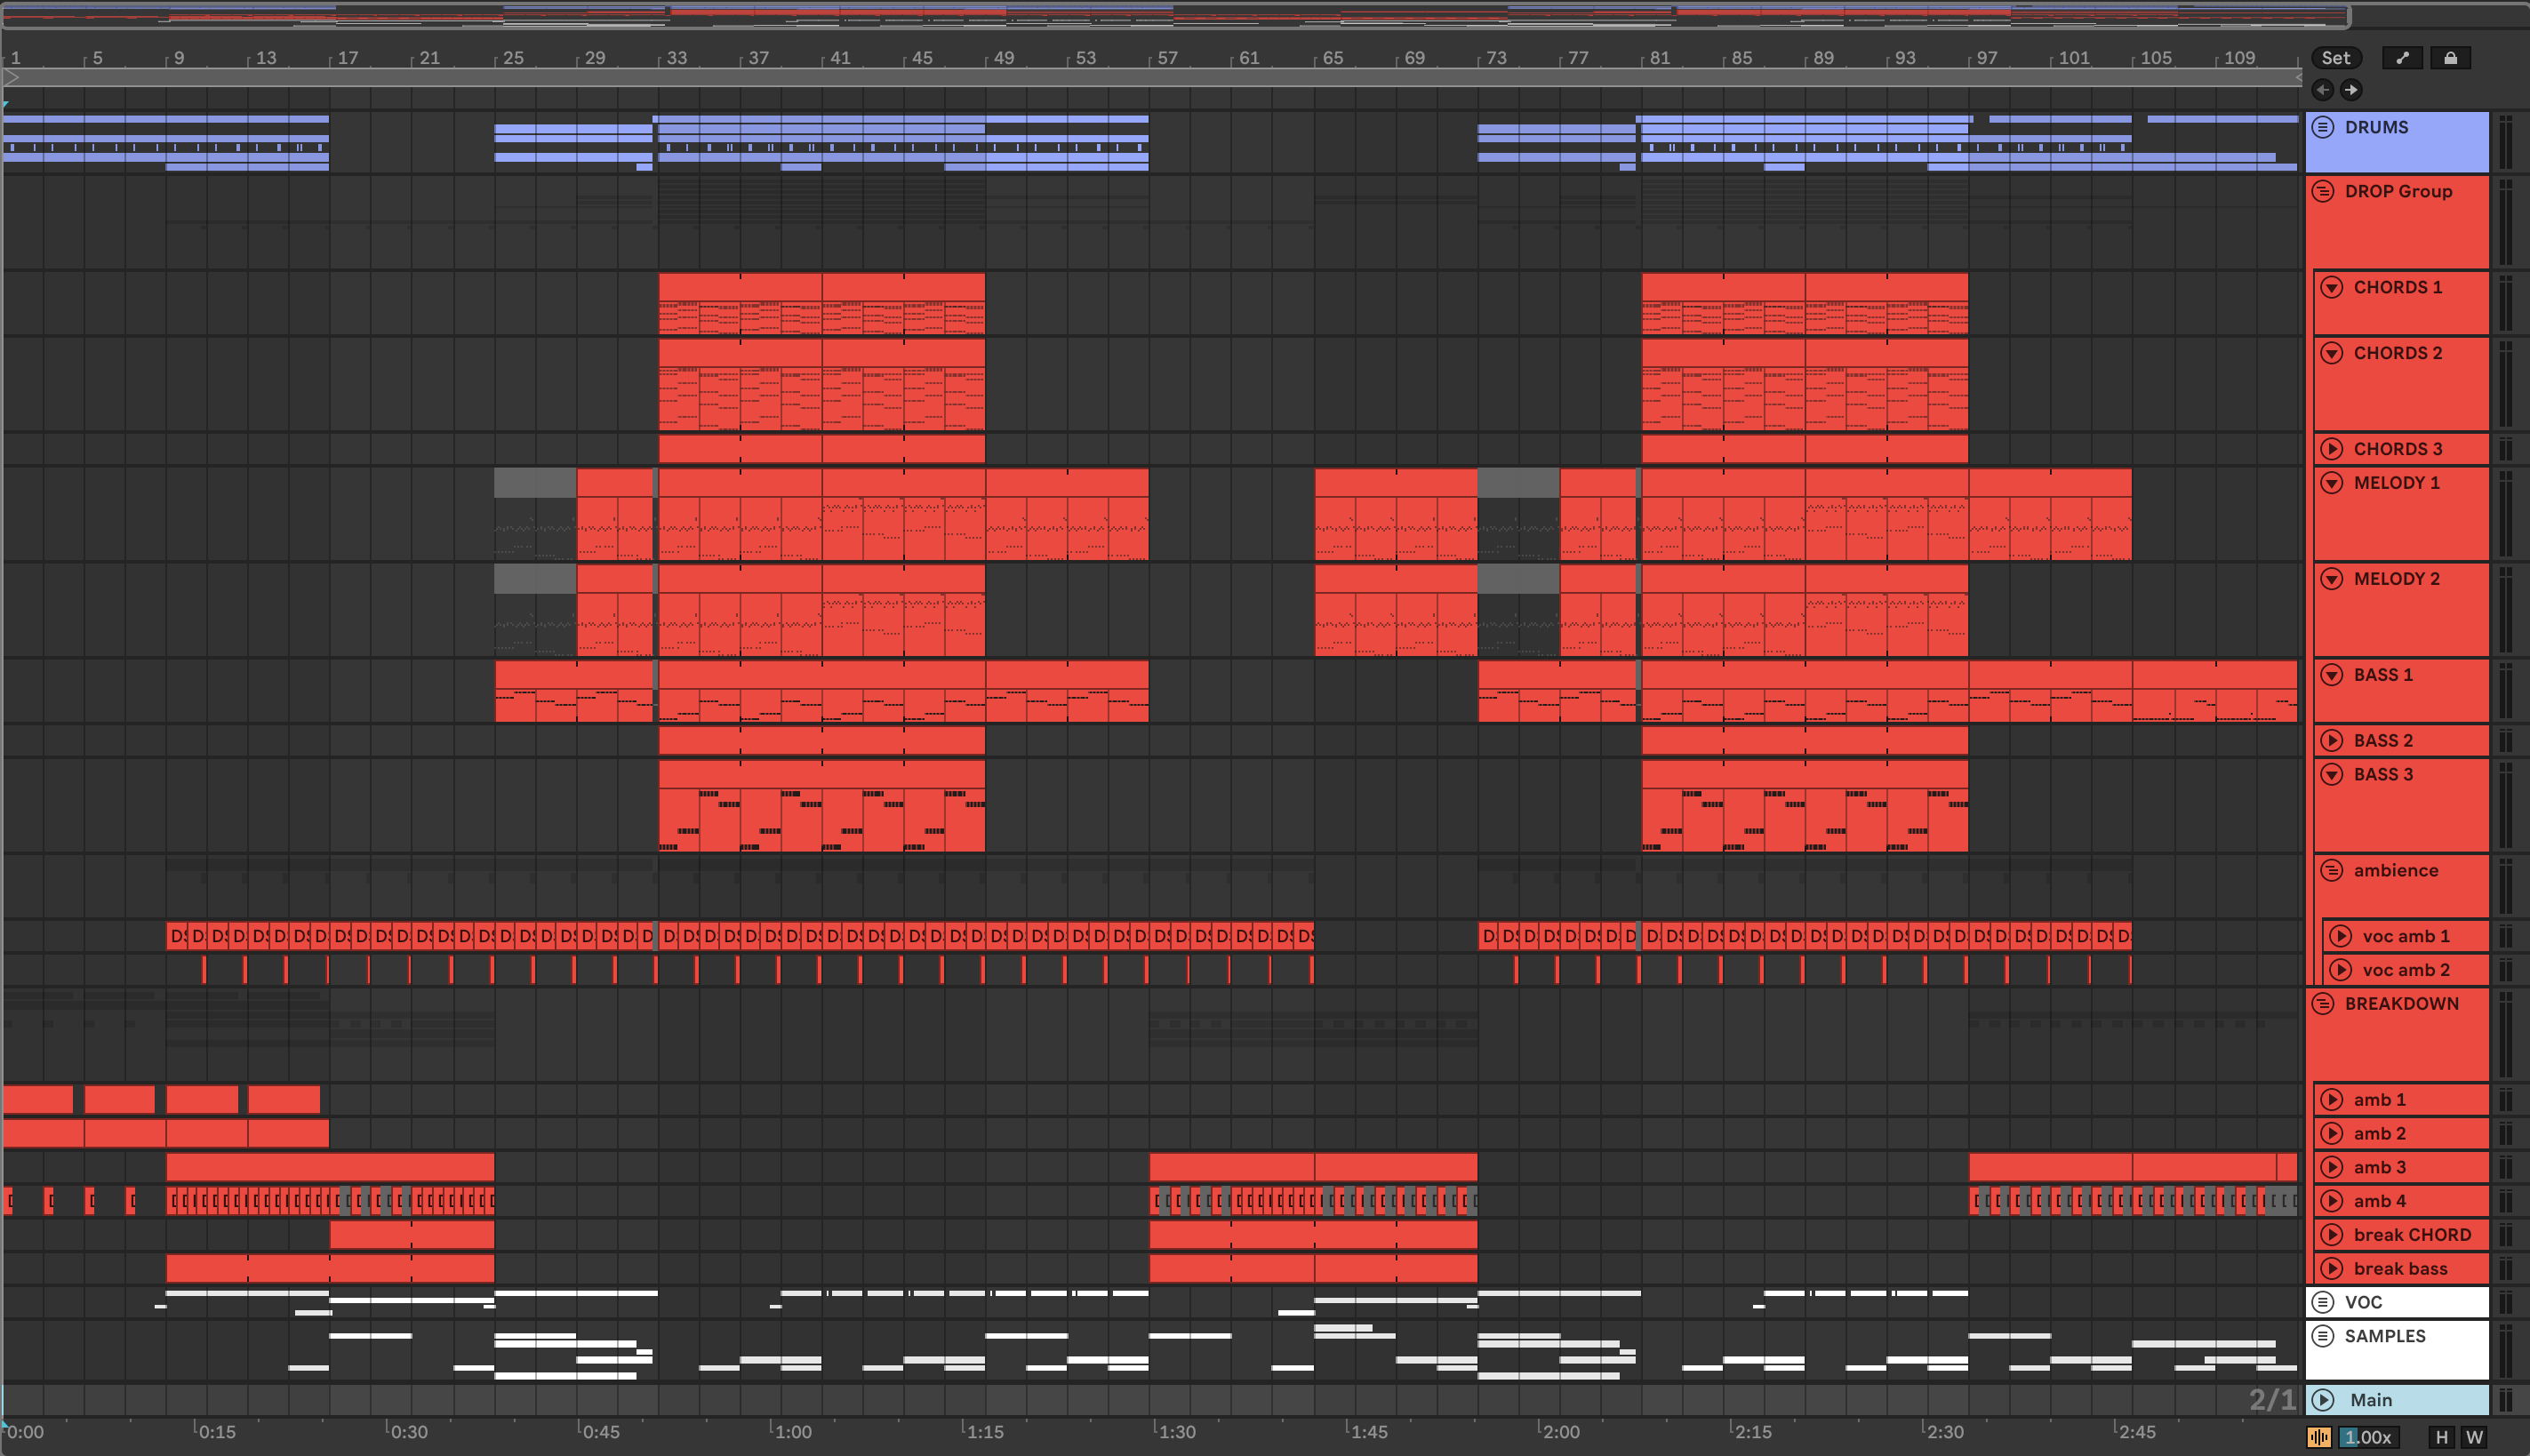Click the Main track play icon
The image size is (2530, 1456).
click(x=2323, y=1400)
